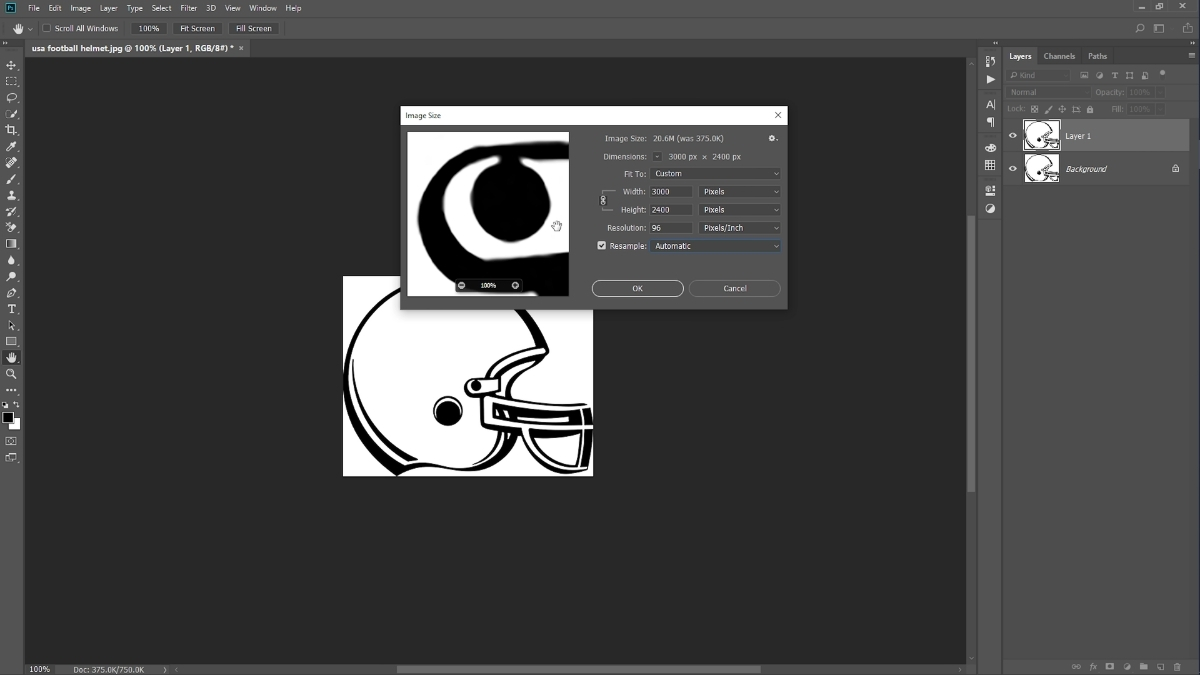Select the Lasso tool
This screenshot has height=675, width=1200.
pyautogui.click(x=11, y=98)
